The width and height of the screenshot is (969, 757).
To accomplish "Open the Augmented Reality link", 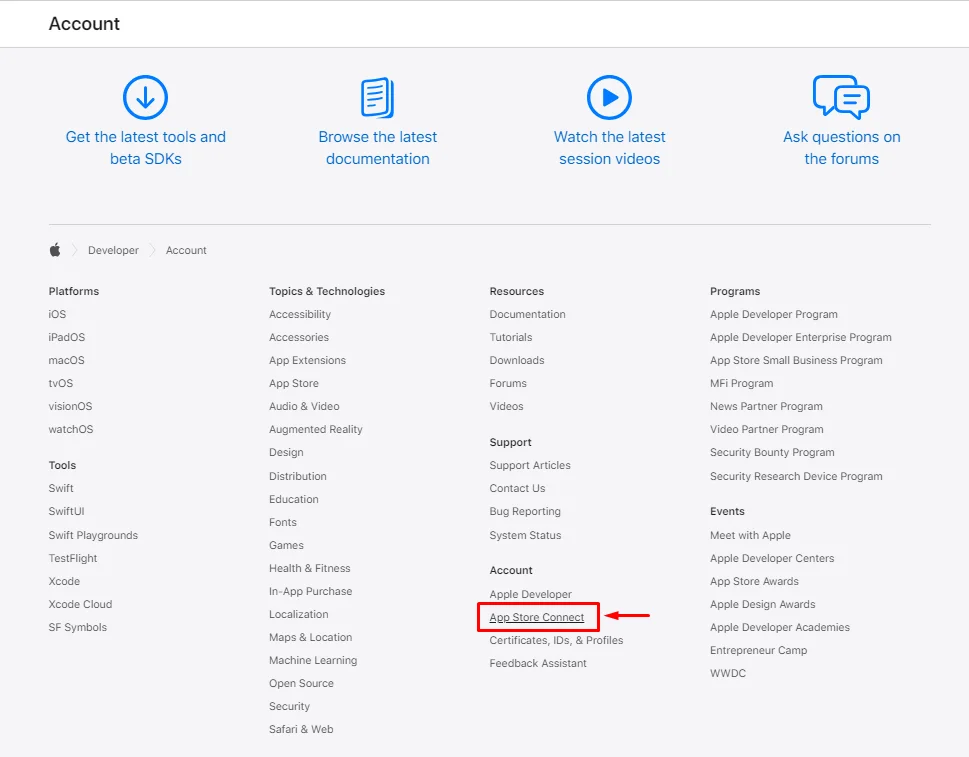I will click(315, 429).
